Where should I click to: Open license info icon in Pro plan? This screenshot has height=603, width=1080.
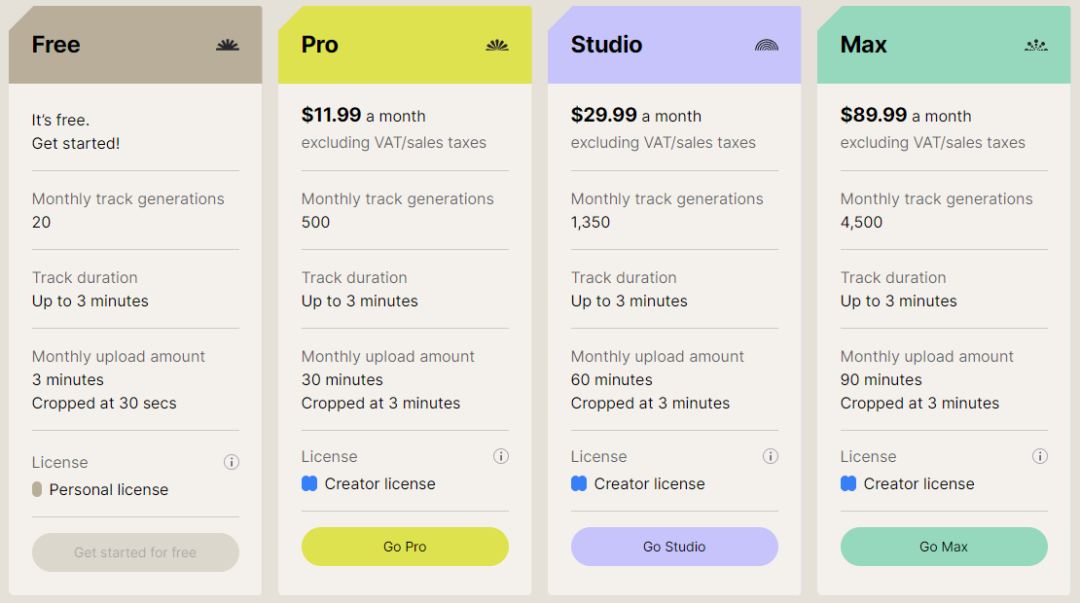501,456
